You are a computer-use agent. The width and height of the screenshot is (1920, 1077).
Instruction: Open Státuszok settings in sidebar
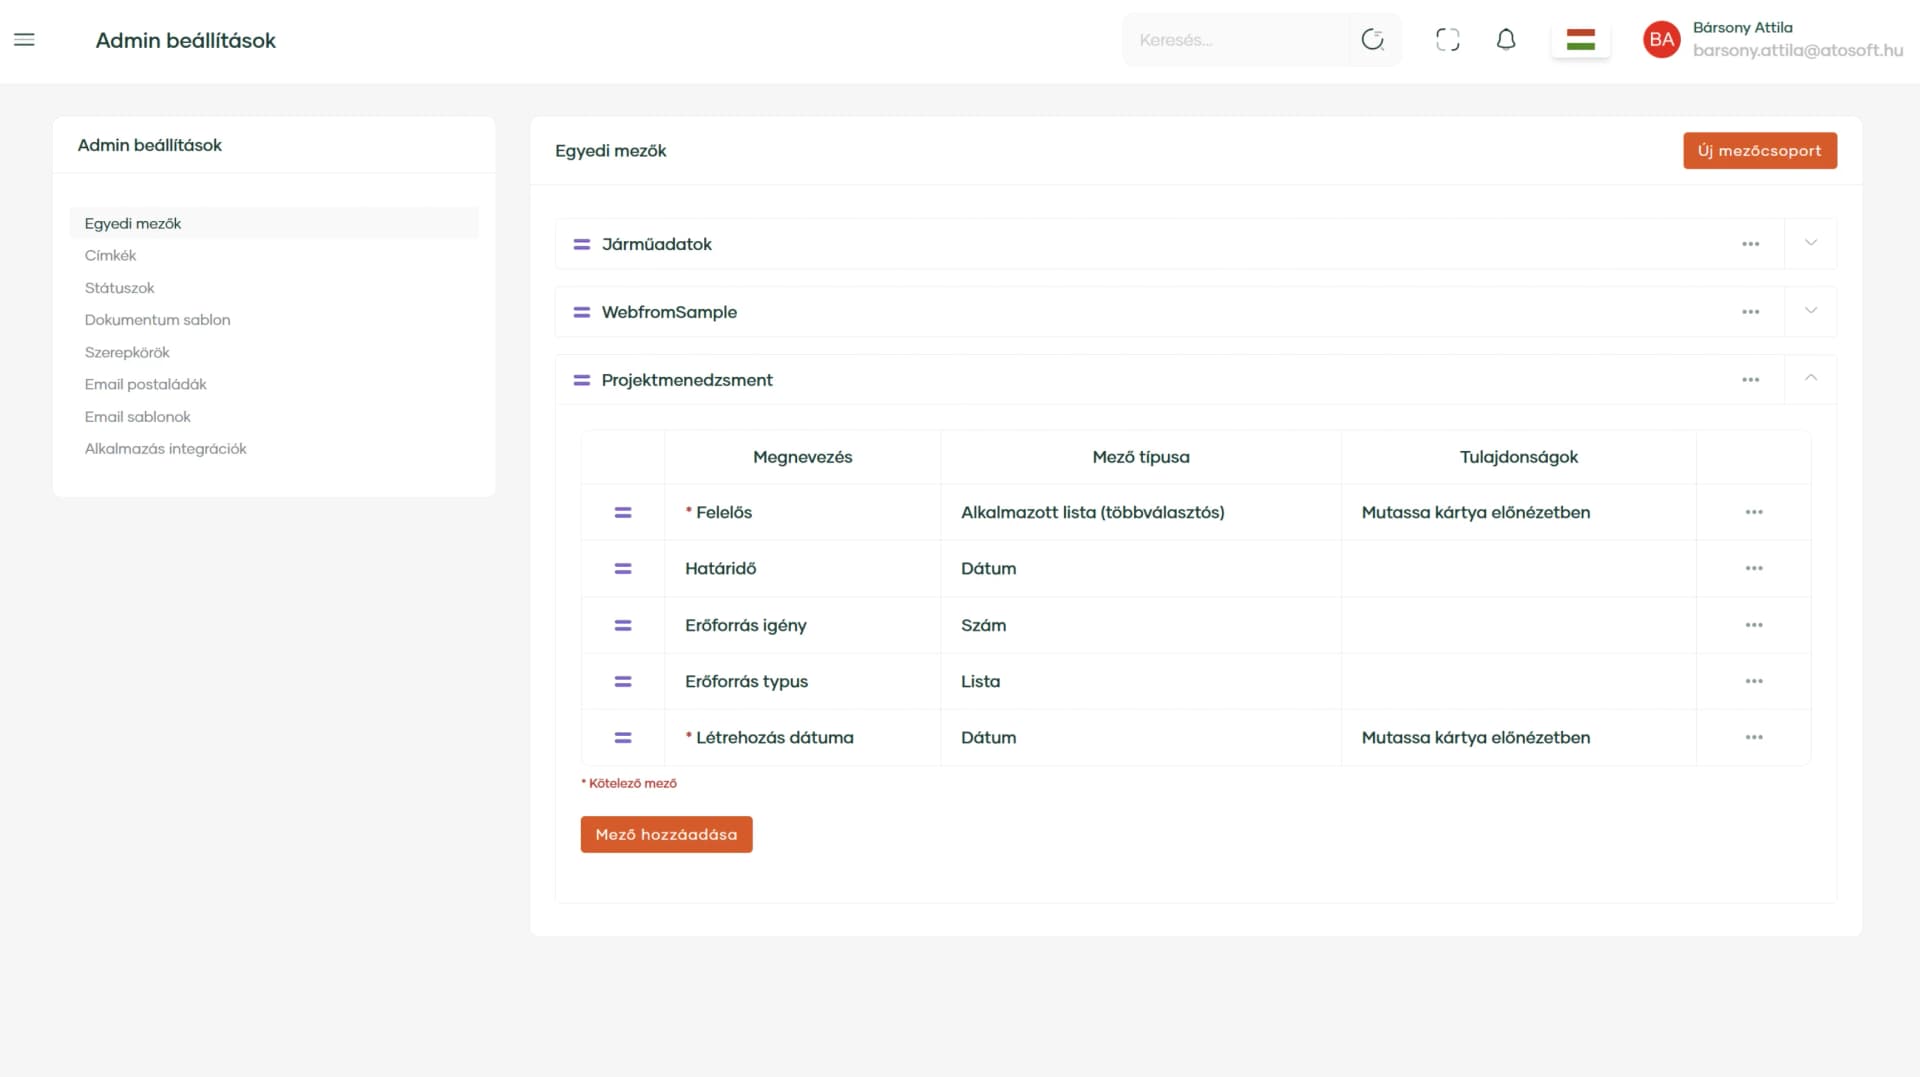tap(119, 288)
